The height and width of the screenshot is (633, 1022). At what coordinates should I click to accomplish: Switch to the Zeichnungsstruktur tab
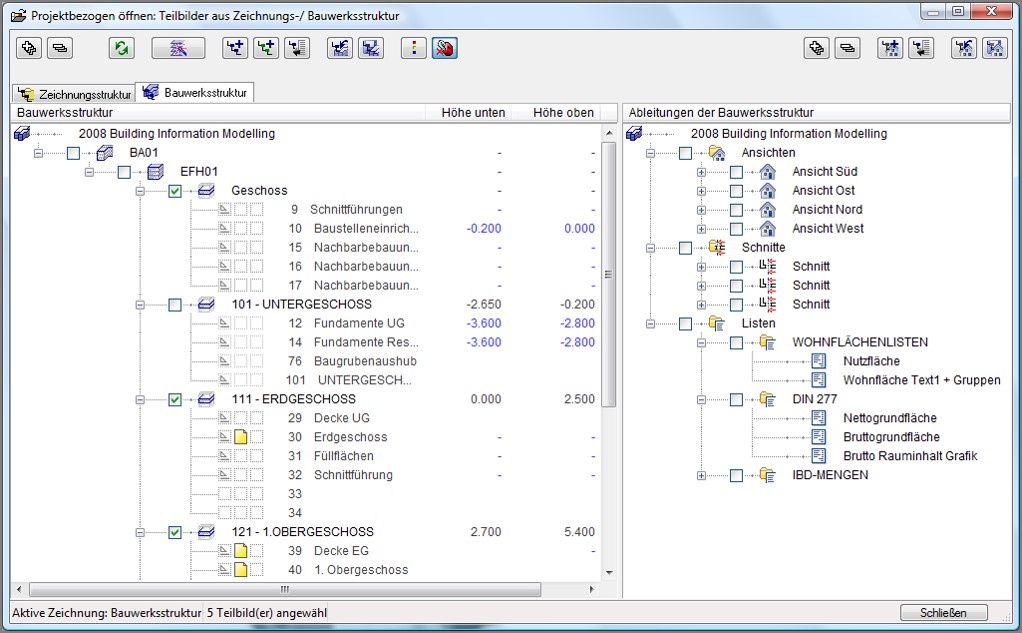click(73, 94)
